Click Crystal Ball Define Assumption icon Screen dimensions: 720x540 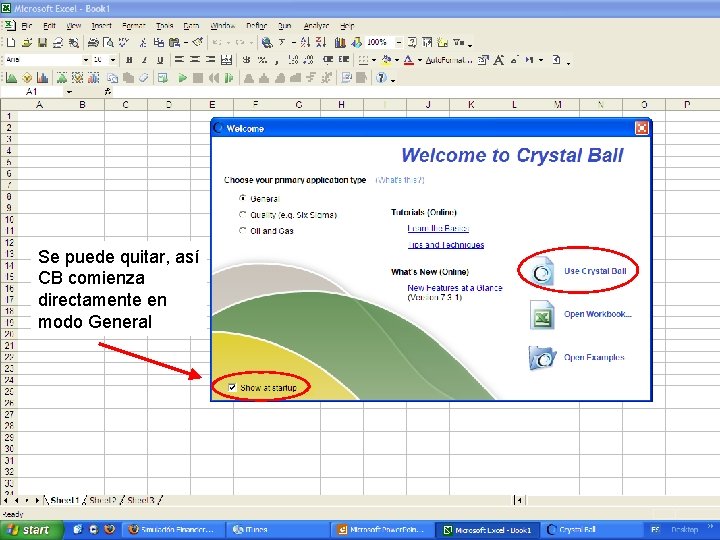click(11, 78)
